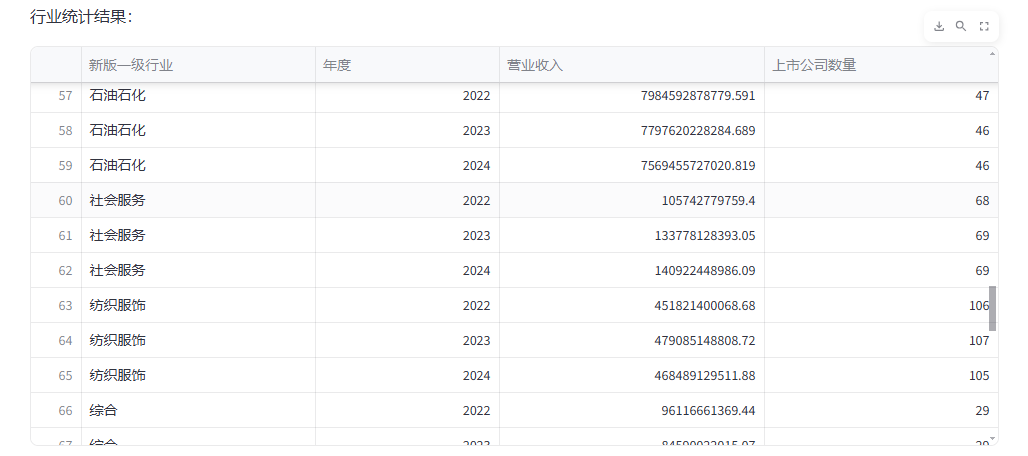Image resolution: width=1028 pixels, height=456 pixels.
Task: Select 综合 cell in row 66
Action: (x=199, y=410)
